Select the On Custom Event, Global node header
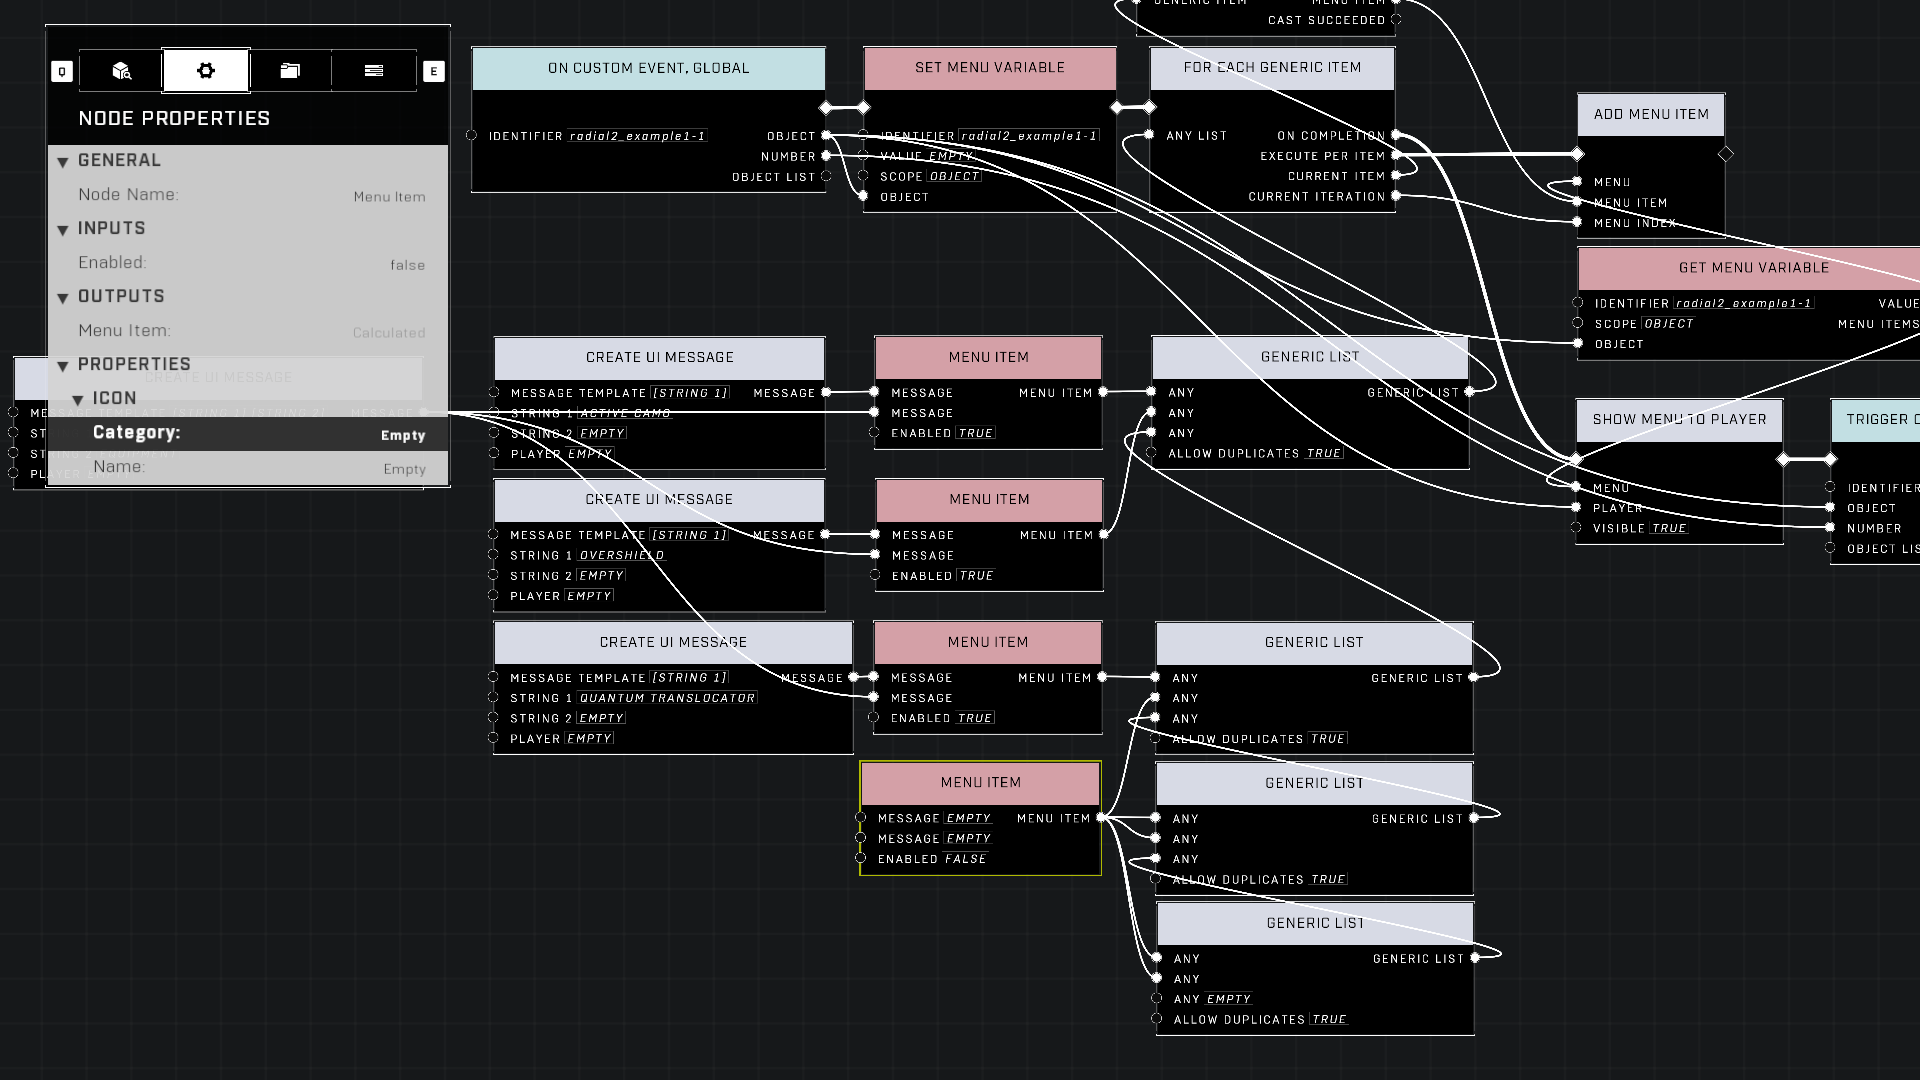 pyautogui.click(x=648, y=68)
